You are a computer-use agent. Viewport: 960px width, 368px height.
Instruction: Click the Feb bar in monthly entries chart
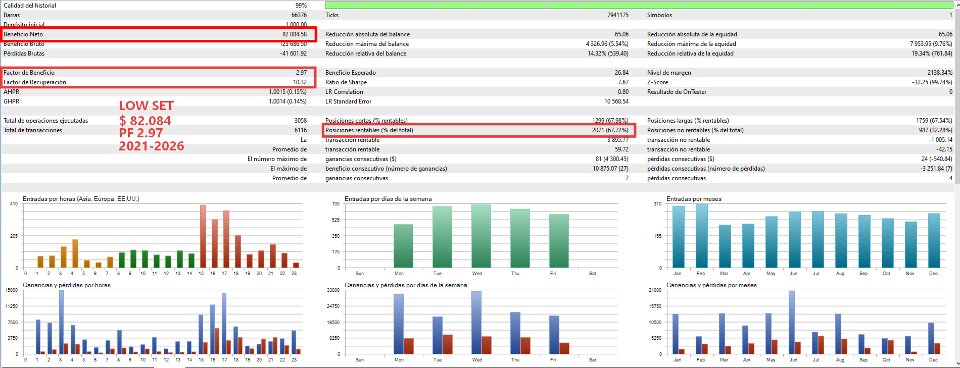pos(702,236)
